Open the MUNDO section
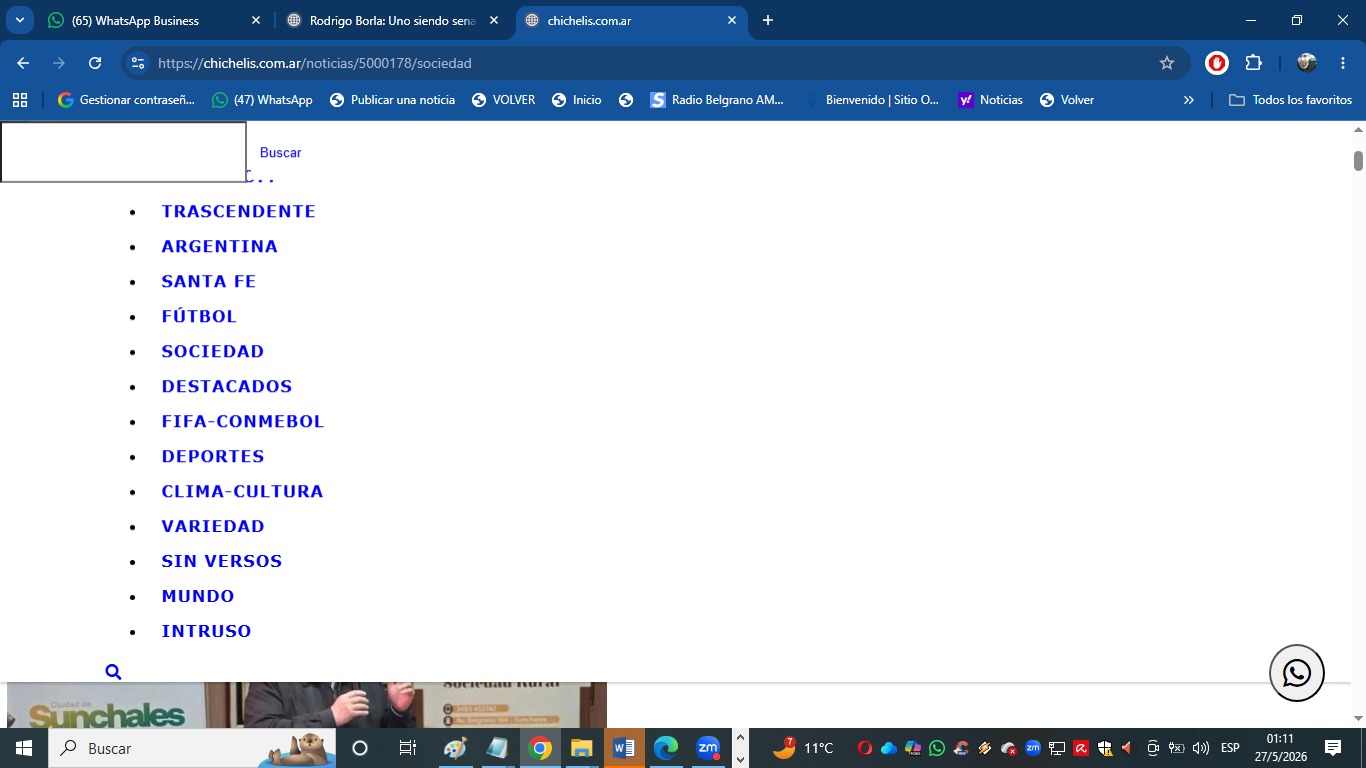 (x=198, y=596)
